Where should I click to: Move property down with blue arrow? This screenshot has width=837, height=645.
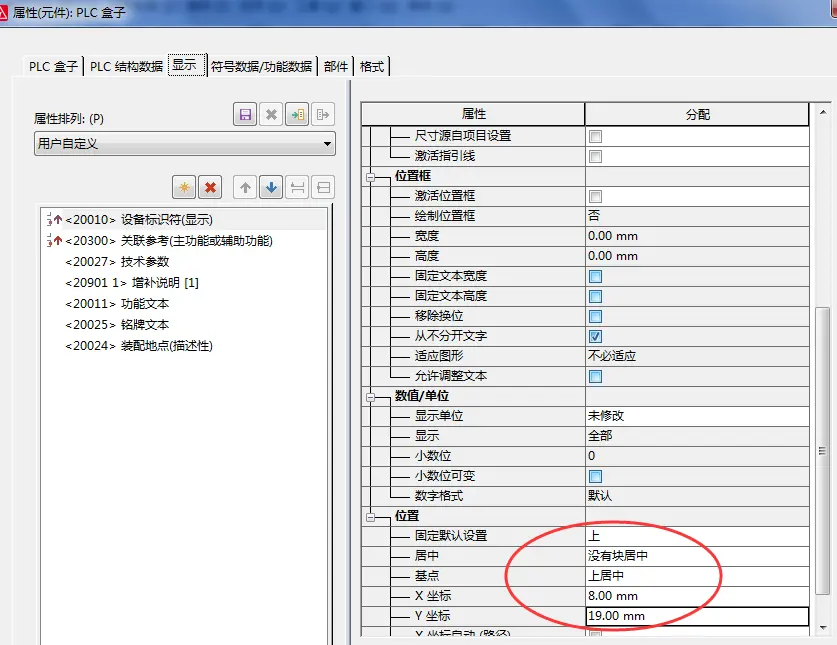click(x=271, y=187)
